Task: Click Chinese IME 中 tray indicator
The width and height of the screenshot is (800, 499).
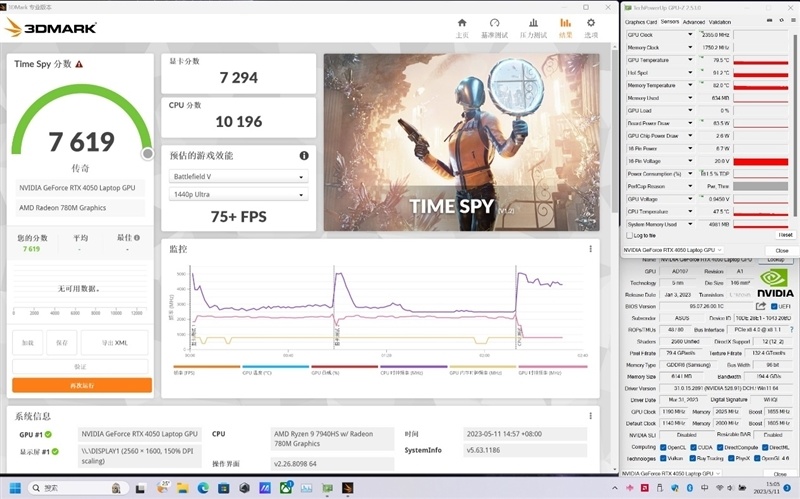Action: [705, 488]
